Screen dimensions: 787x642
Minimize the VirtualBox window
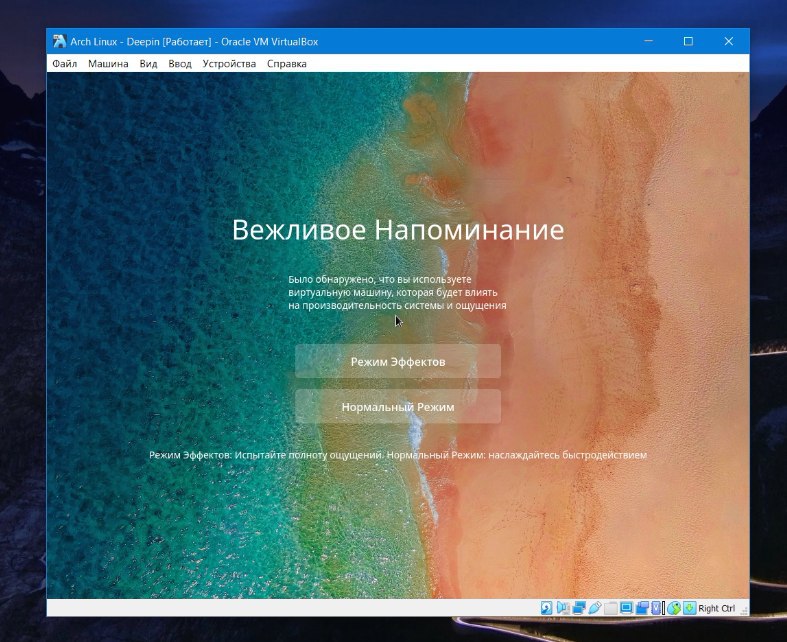tap(648, 41)
